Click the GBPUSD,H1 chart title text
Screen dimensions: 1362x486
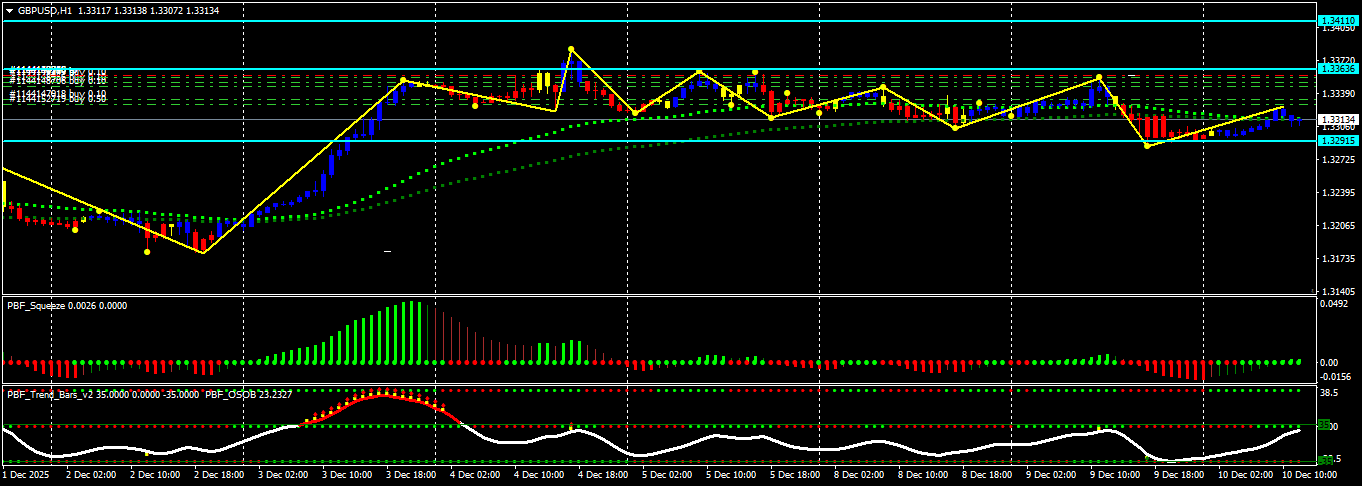point(45,10)
